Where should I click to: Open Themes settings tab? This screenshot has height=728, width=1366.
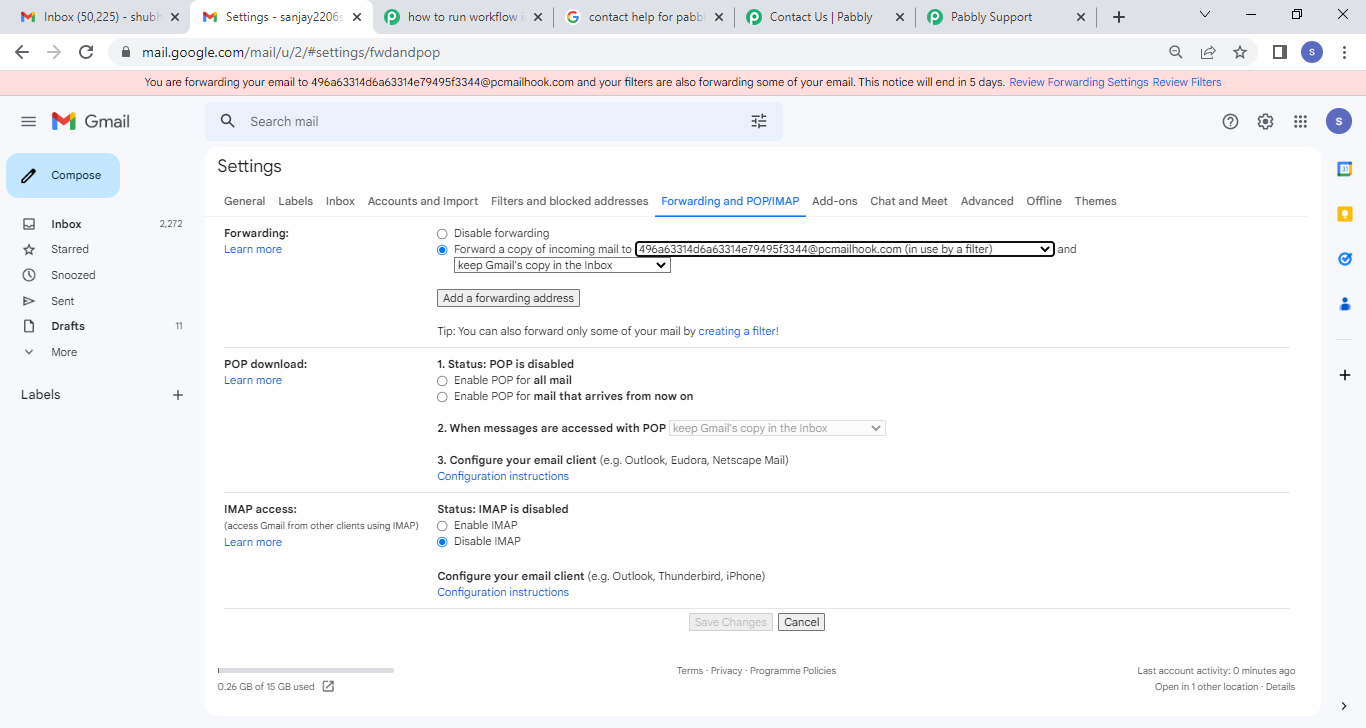1096,201
